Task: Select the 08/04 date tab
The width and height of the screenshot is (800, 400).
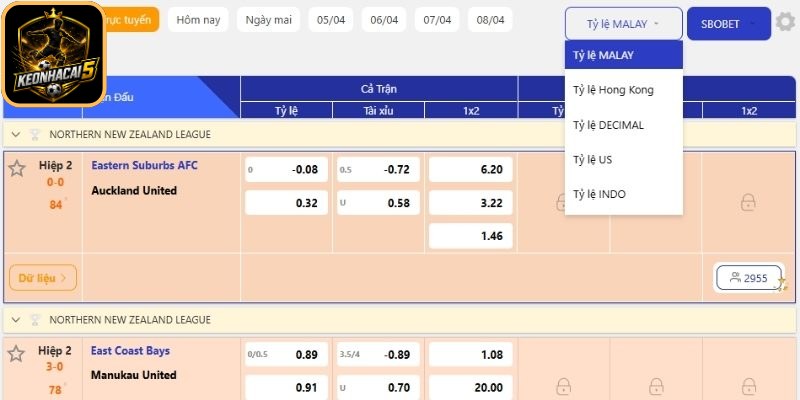Action: [x=490, y=20]
